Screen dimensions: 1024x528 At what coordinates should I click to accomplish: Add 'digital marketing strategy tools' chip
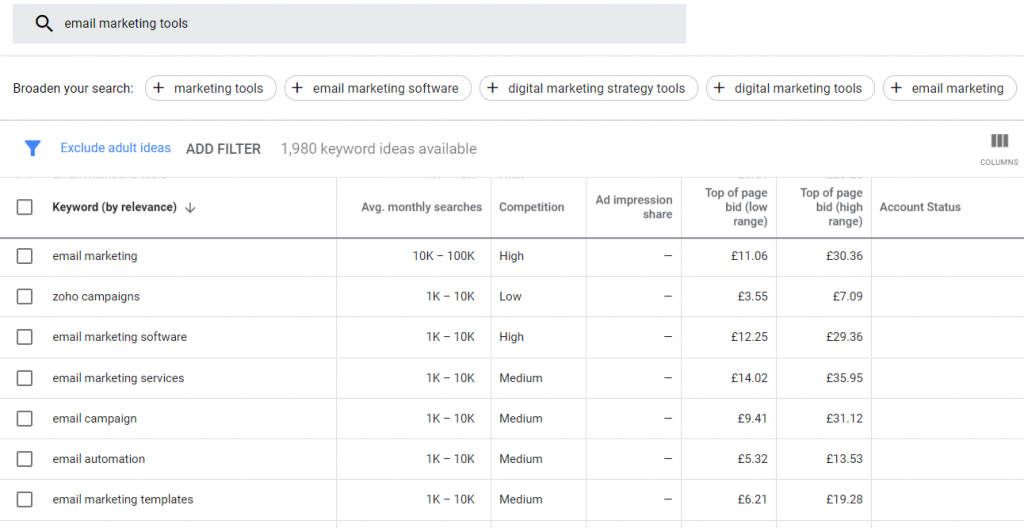[588, 88]
